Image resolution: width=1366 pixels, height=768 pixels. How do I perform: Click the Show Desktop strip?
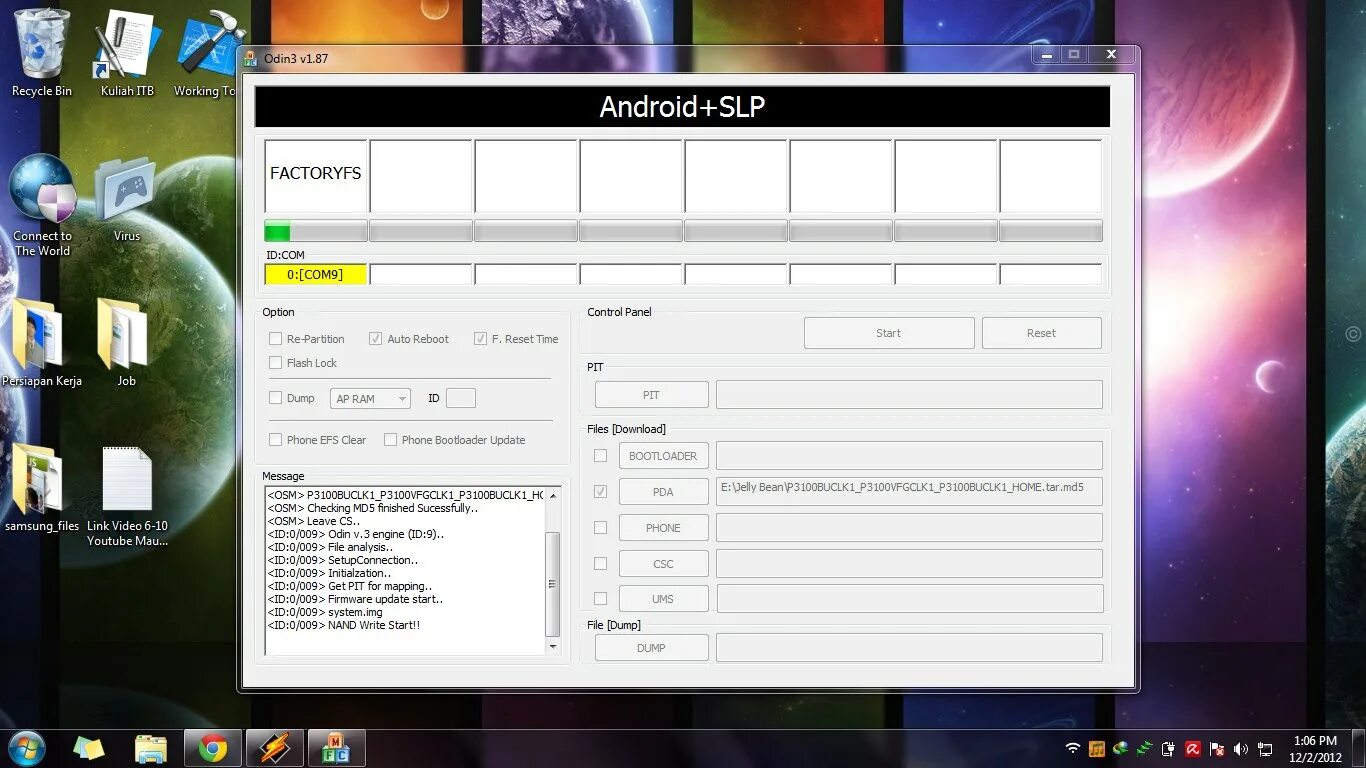point(1359,748)
